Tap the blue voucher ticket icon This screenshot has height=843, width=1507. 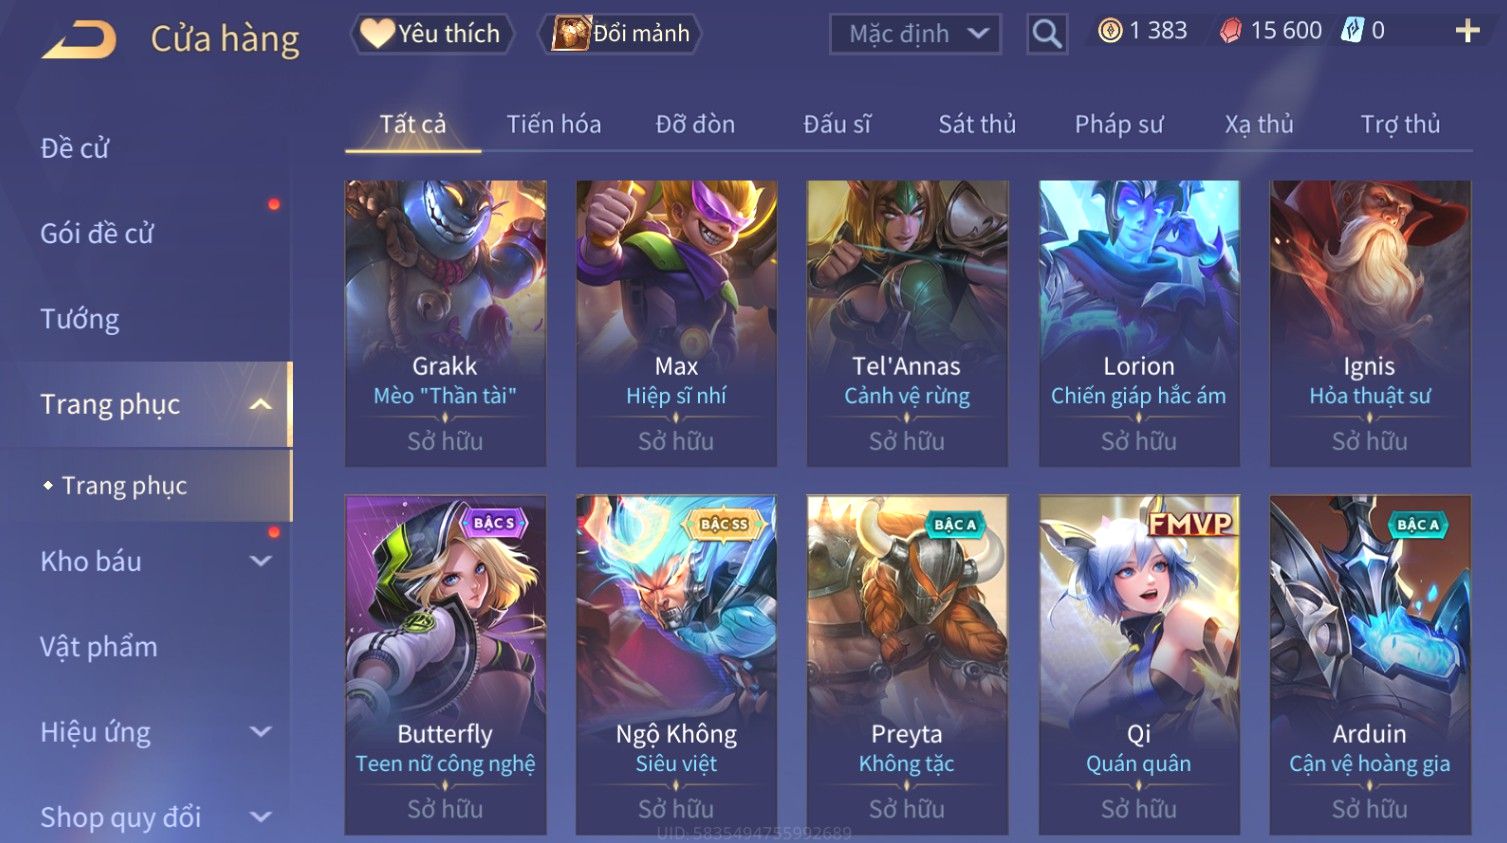tap(1352, 30)
